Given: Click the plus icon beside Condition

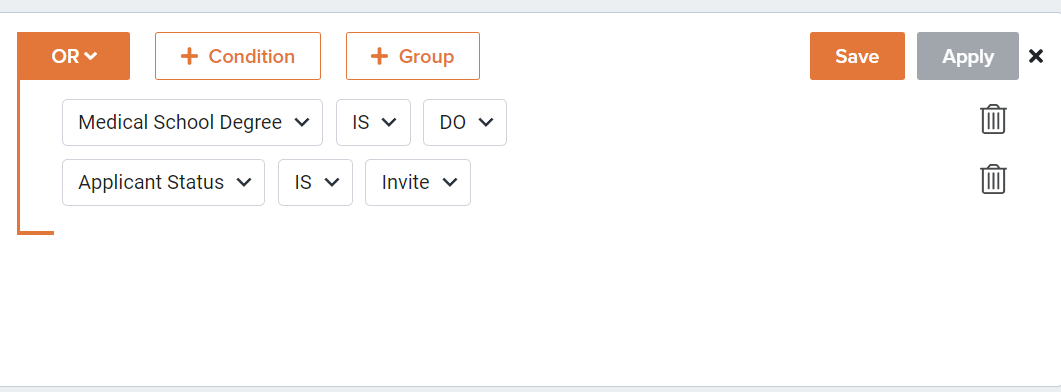Looking at the screenshot, I should 189,56.
